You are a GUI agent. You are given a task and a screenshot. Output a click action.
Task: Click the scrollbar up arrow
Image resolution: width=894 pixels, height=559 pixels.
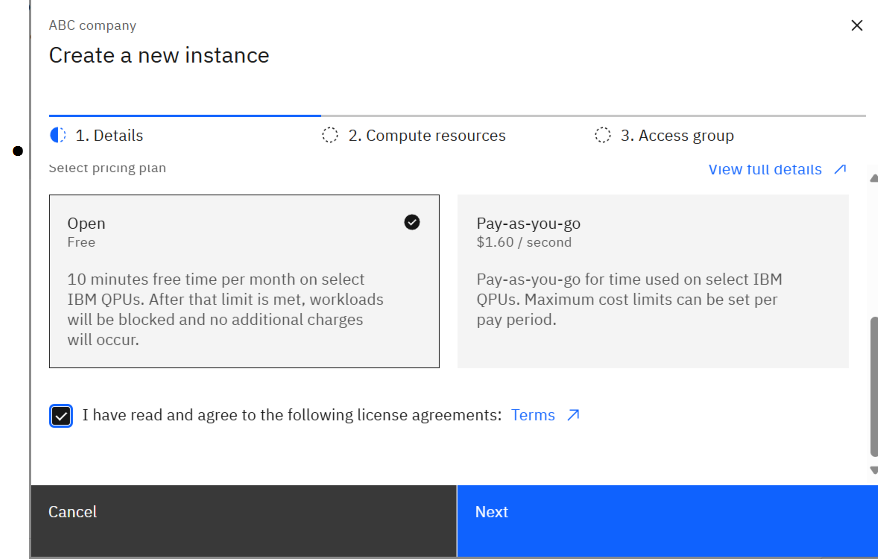pos(874,176)
